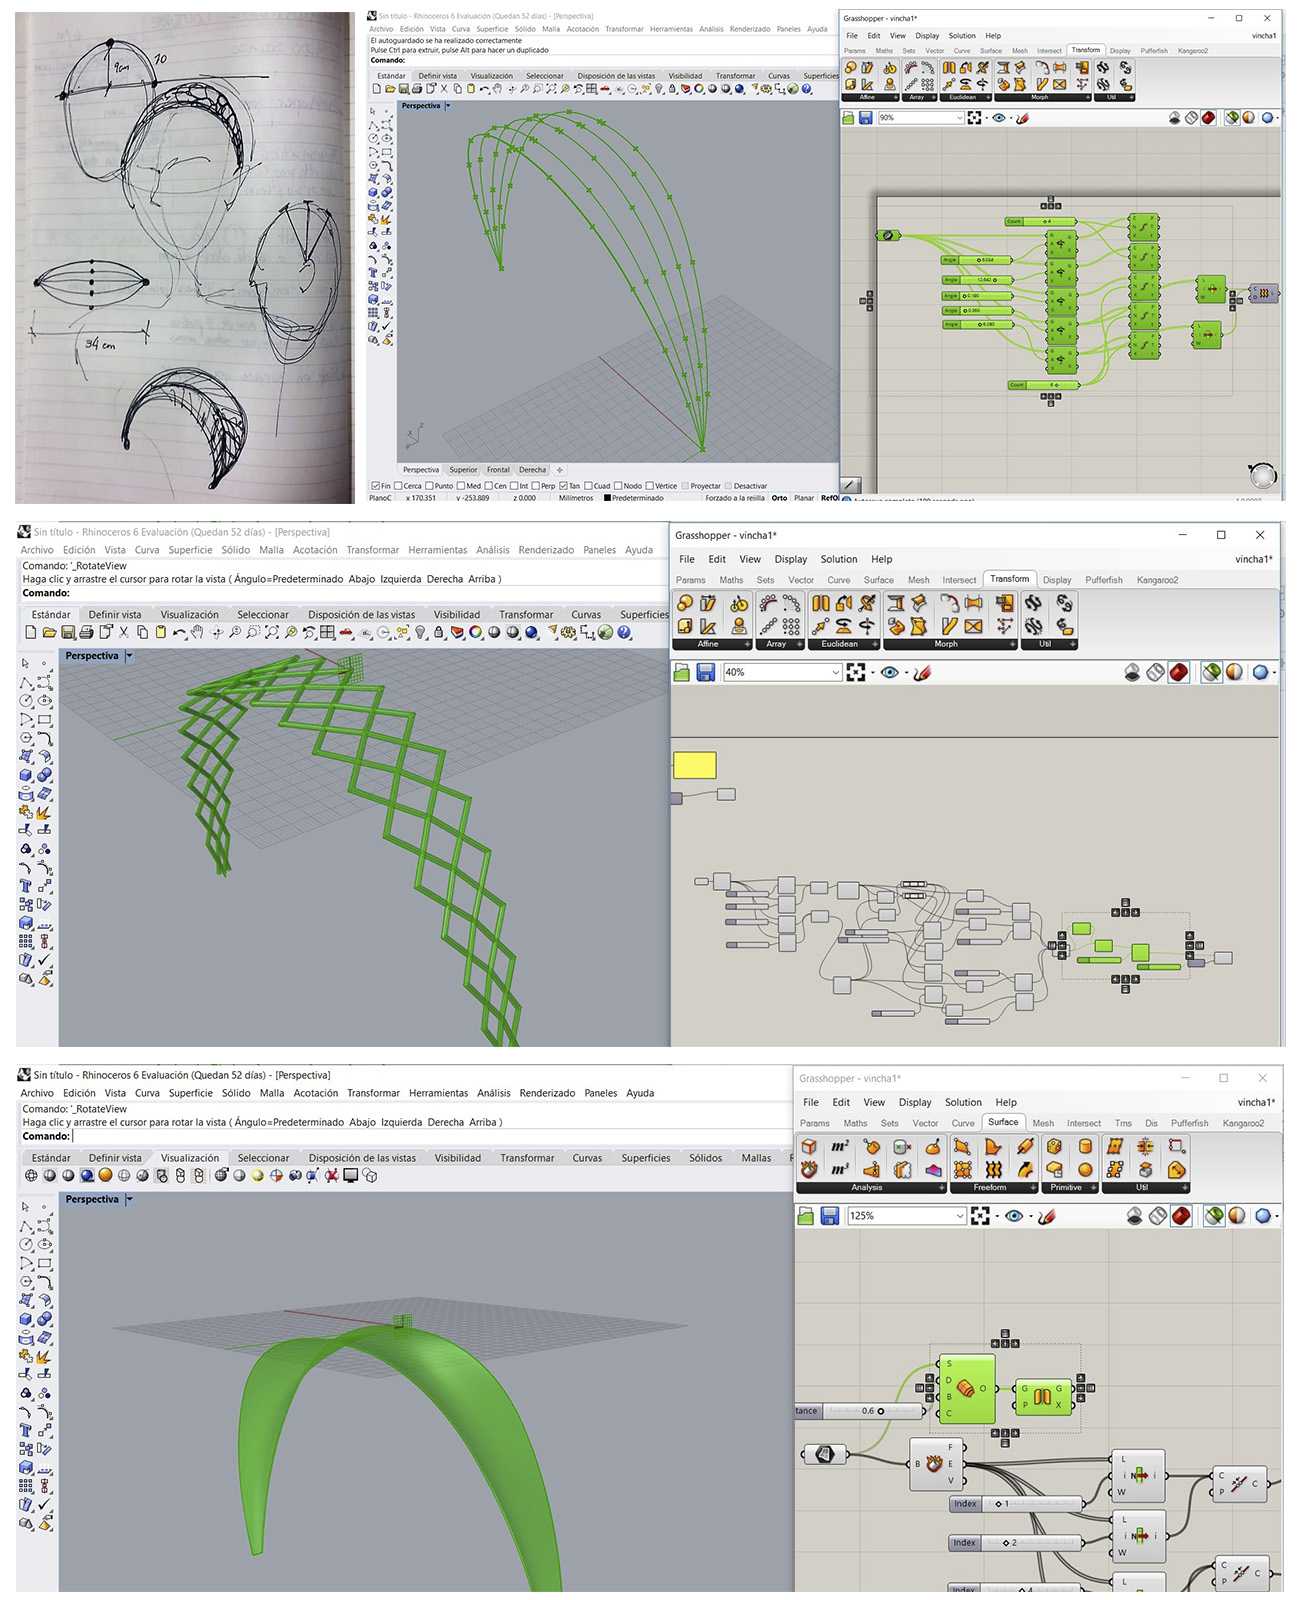Pick the Area (m²) component in bottom Grasshopper
The image size is (1300, 1600).
840,1146
